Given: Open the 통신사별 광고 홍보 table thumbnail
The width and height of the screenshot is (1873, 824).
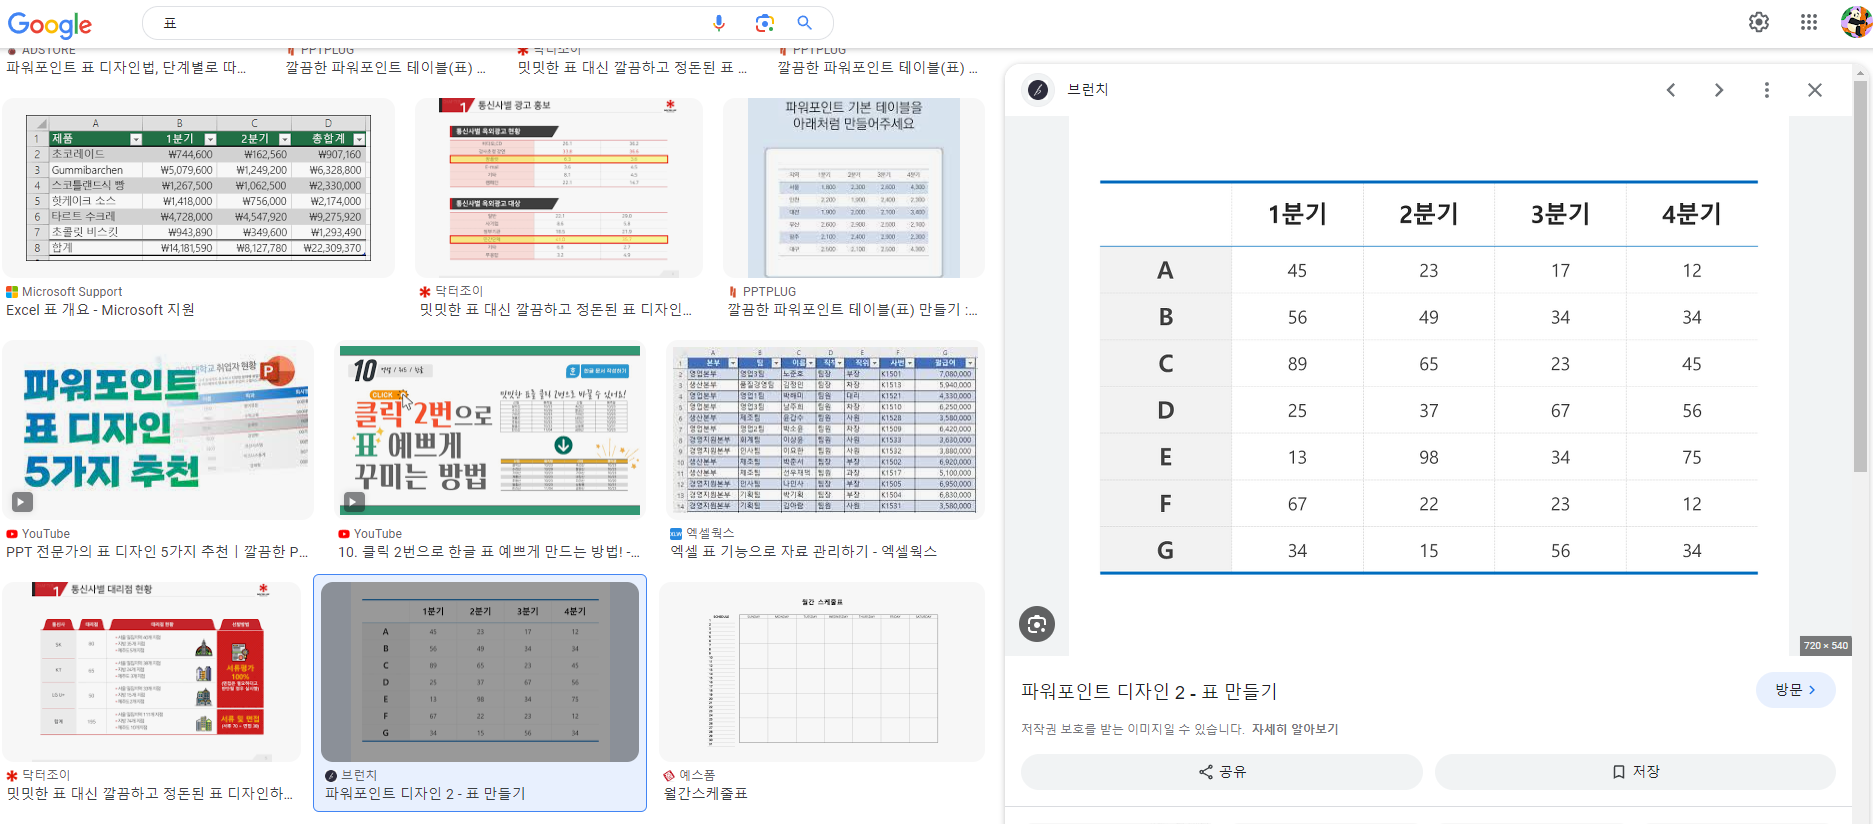Looking at the screenshot, I should [559, 188].
